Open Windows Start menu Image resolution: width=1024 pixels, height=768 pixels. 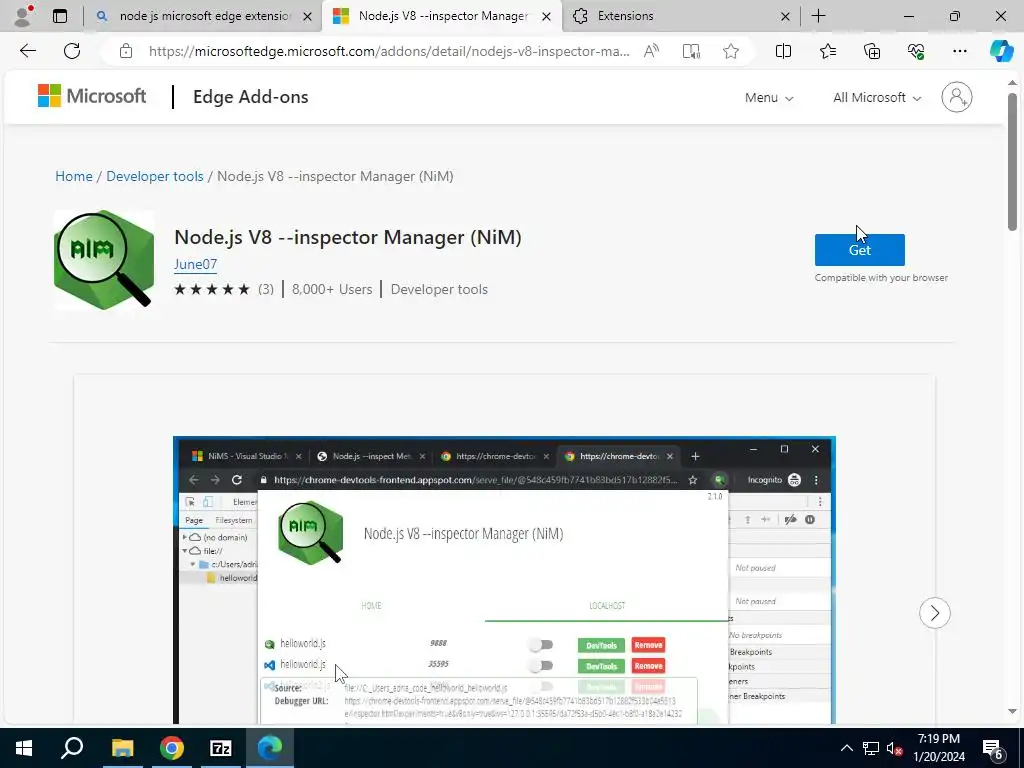(24, 748)
